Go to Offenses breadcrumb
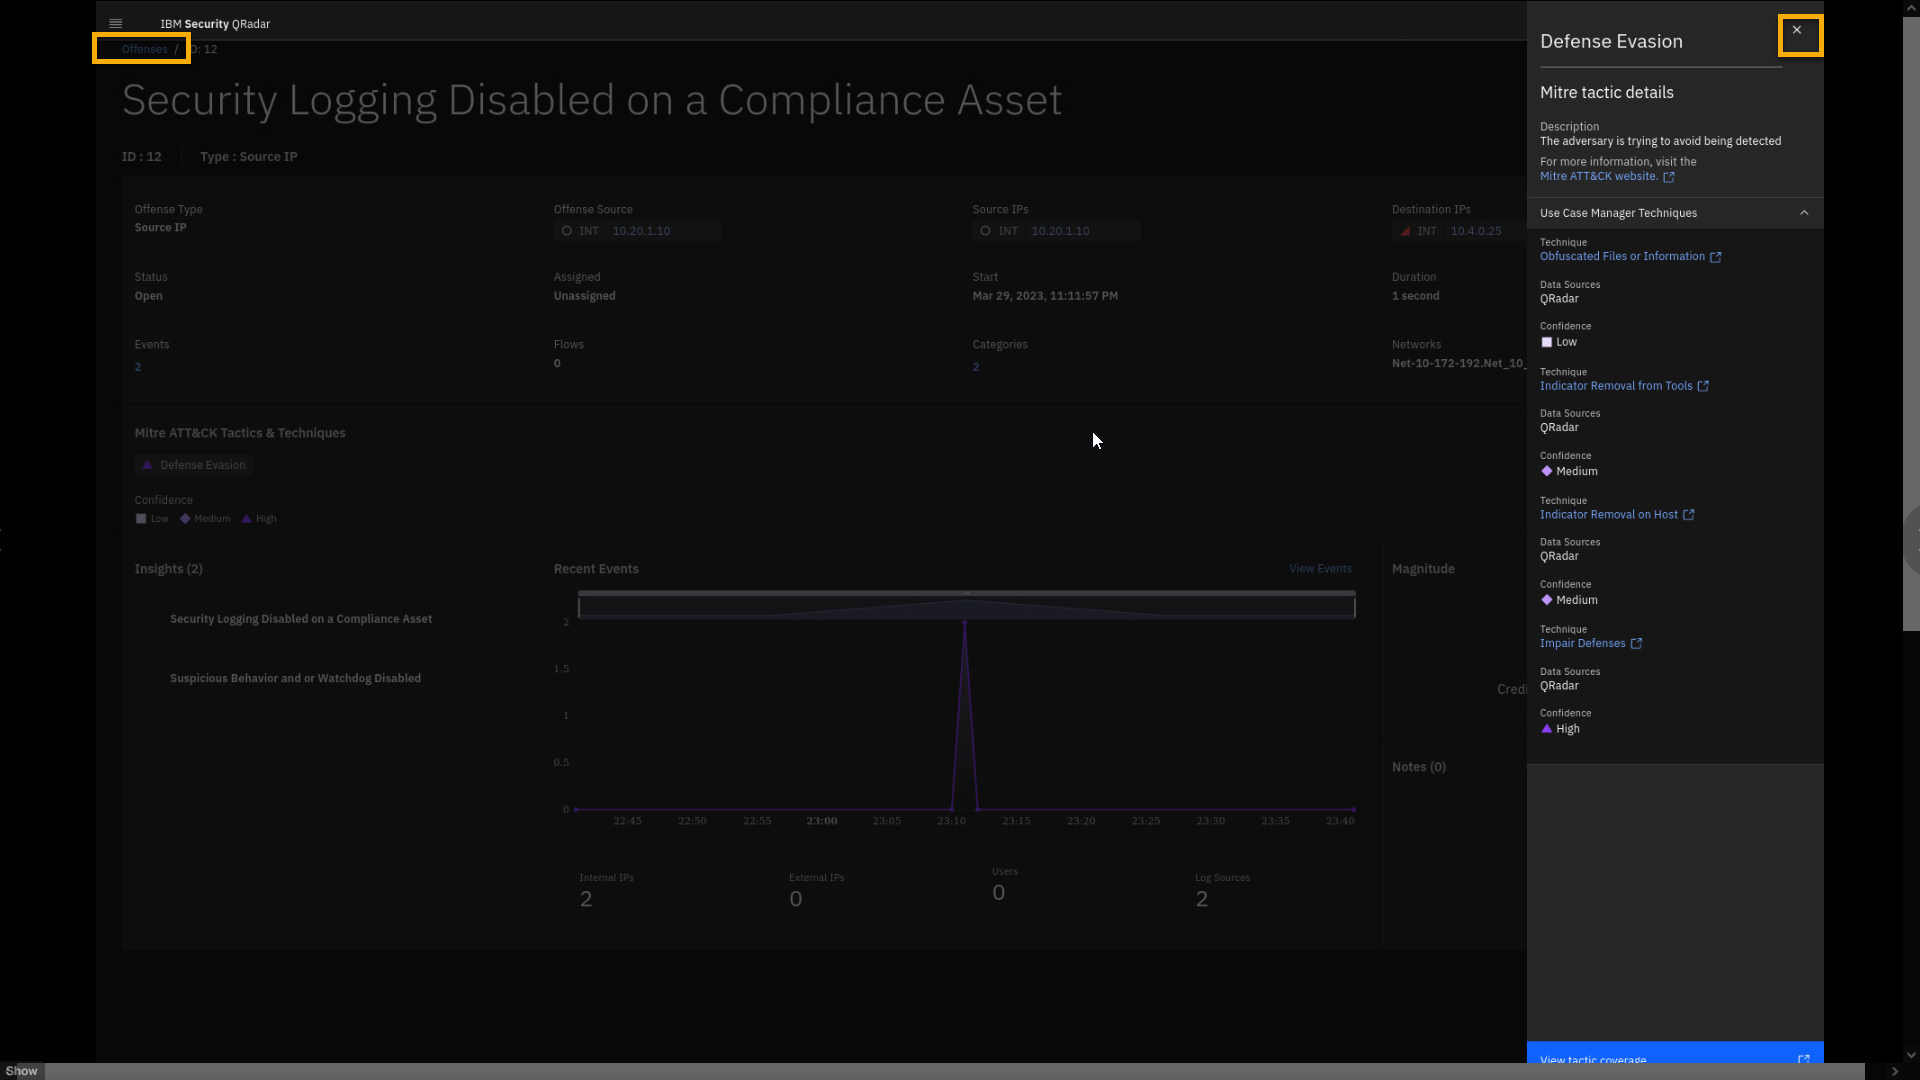 click(144, 49)
